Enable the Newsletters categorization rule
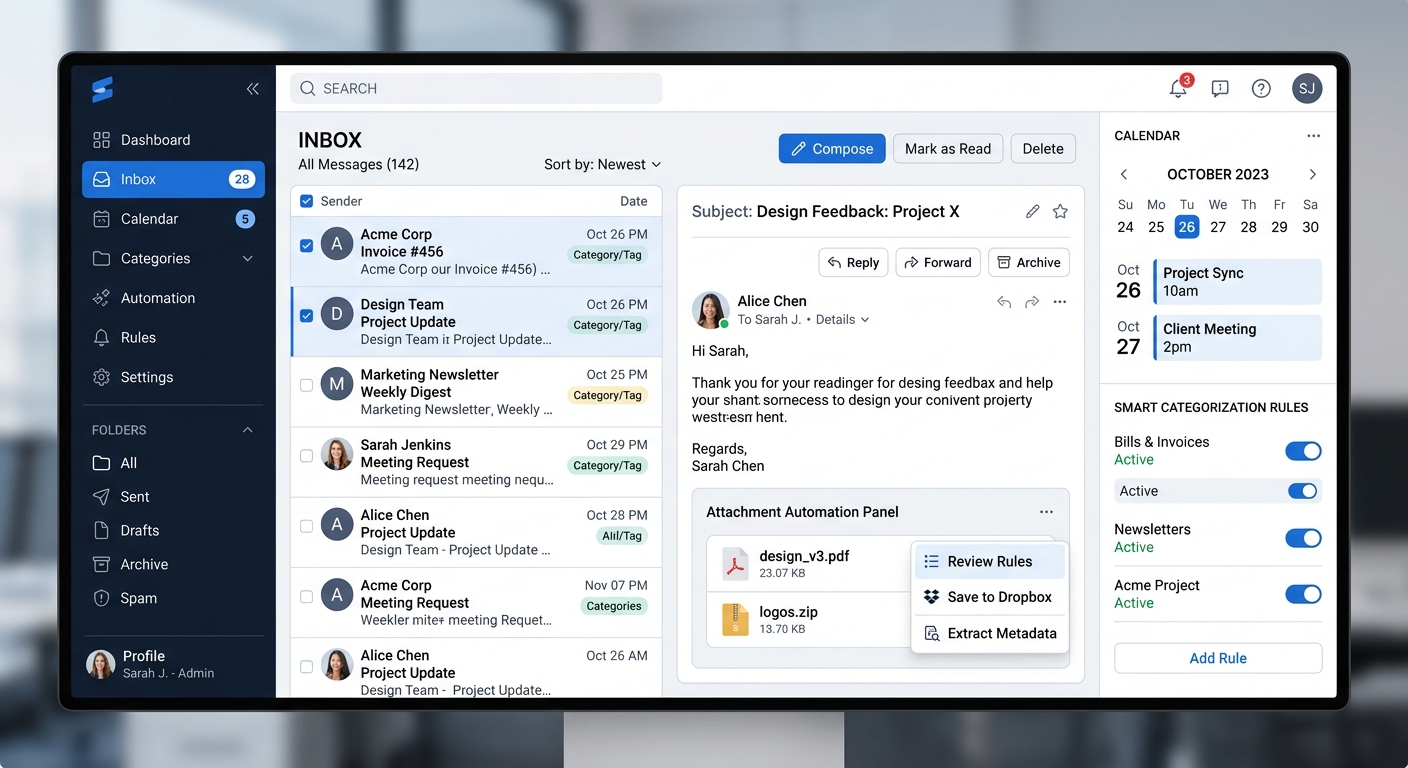 click(x=1303, y=538)
